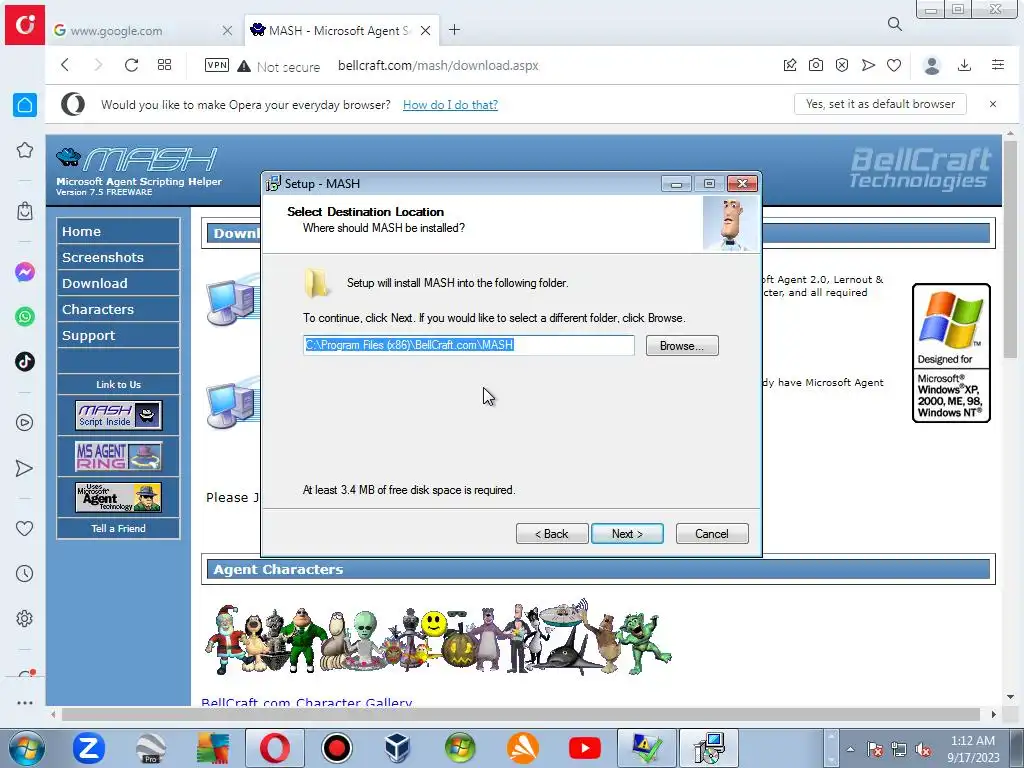Open the sidebar history clock icon

25,573
